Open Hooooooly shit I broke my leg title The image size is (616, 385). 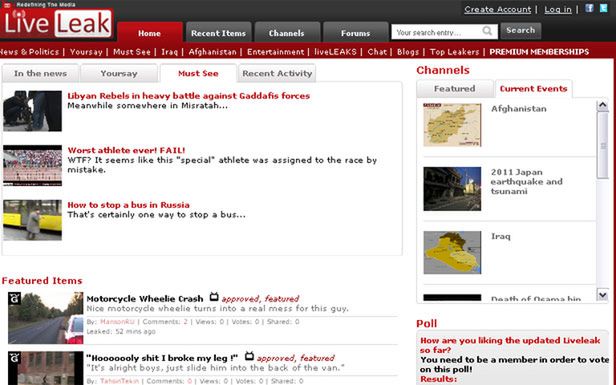[x=162, y=358]
